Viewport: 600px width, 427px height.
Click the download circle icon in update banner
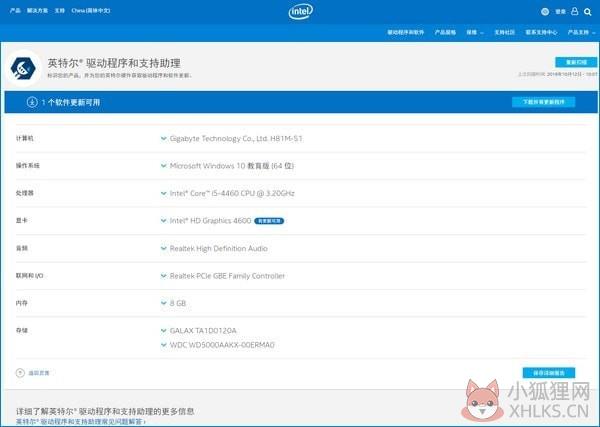tap(32, 102)
